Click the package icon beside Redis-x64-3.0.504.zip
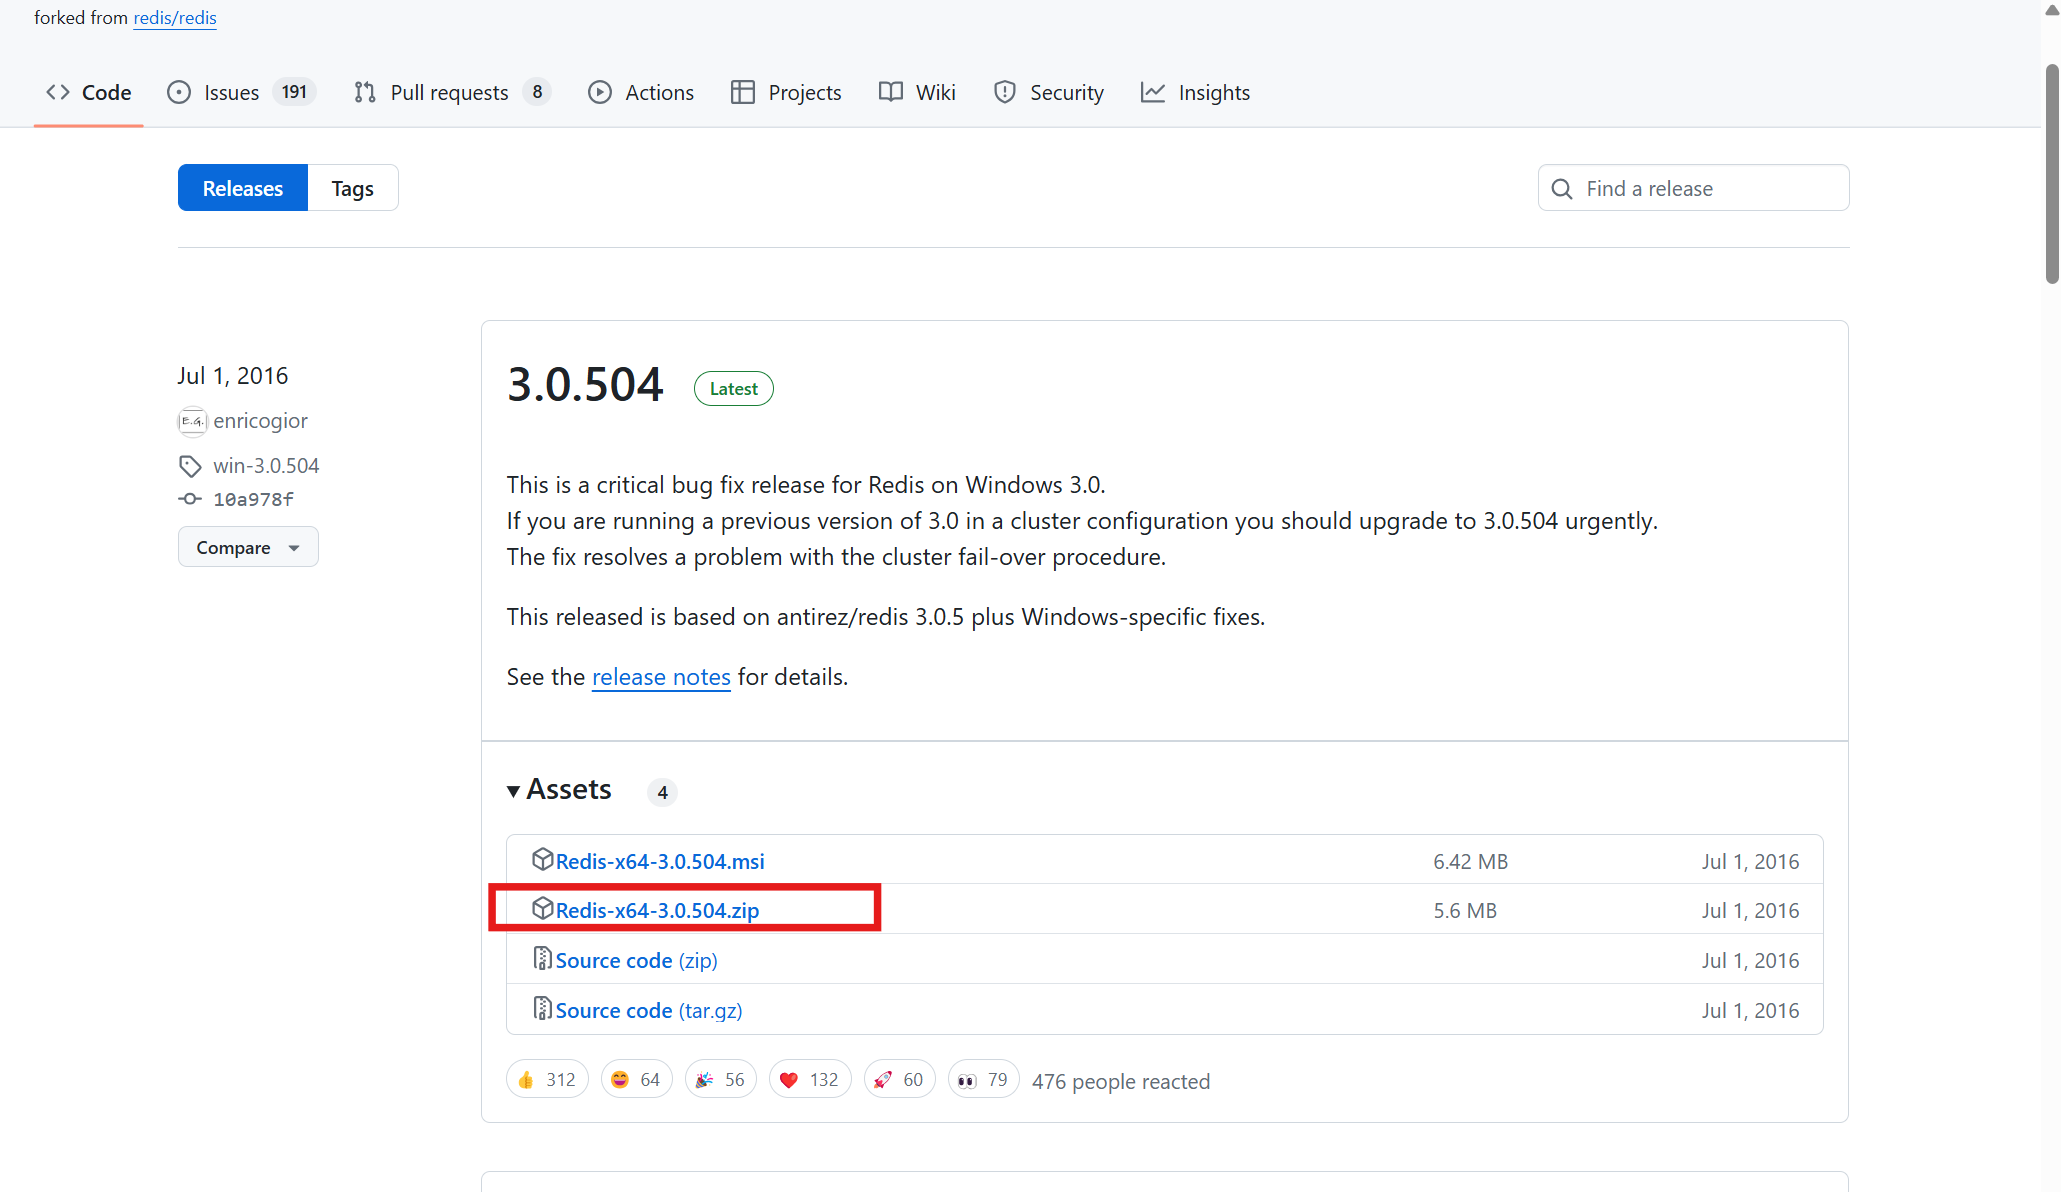 click(x=543, y=908)
